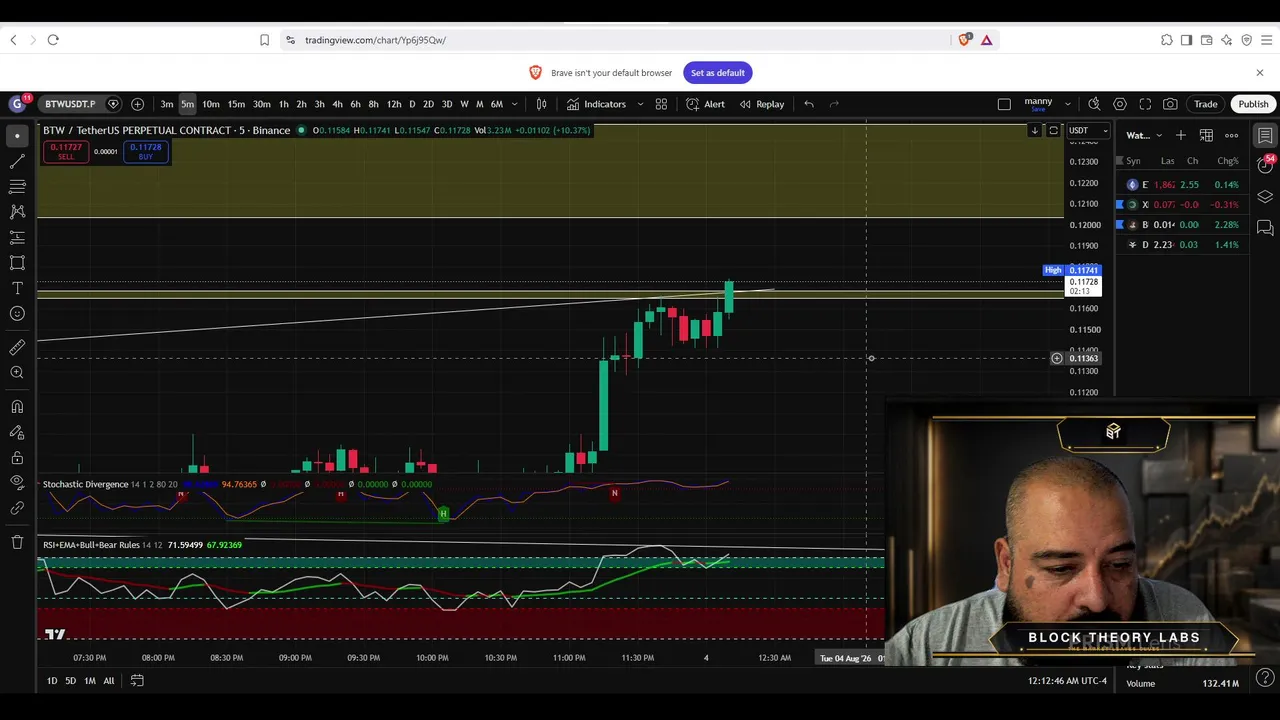Image resolution: width=1280 pixels, height=720 pixels.
Task: Click the 0.11728 BUY button
Action: [146, 152]
